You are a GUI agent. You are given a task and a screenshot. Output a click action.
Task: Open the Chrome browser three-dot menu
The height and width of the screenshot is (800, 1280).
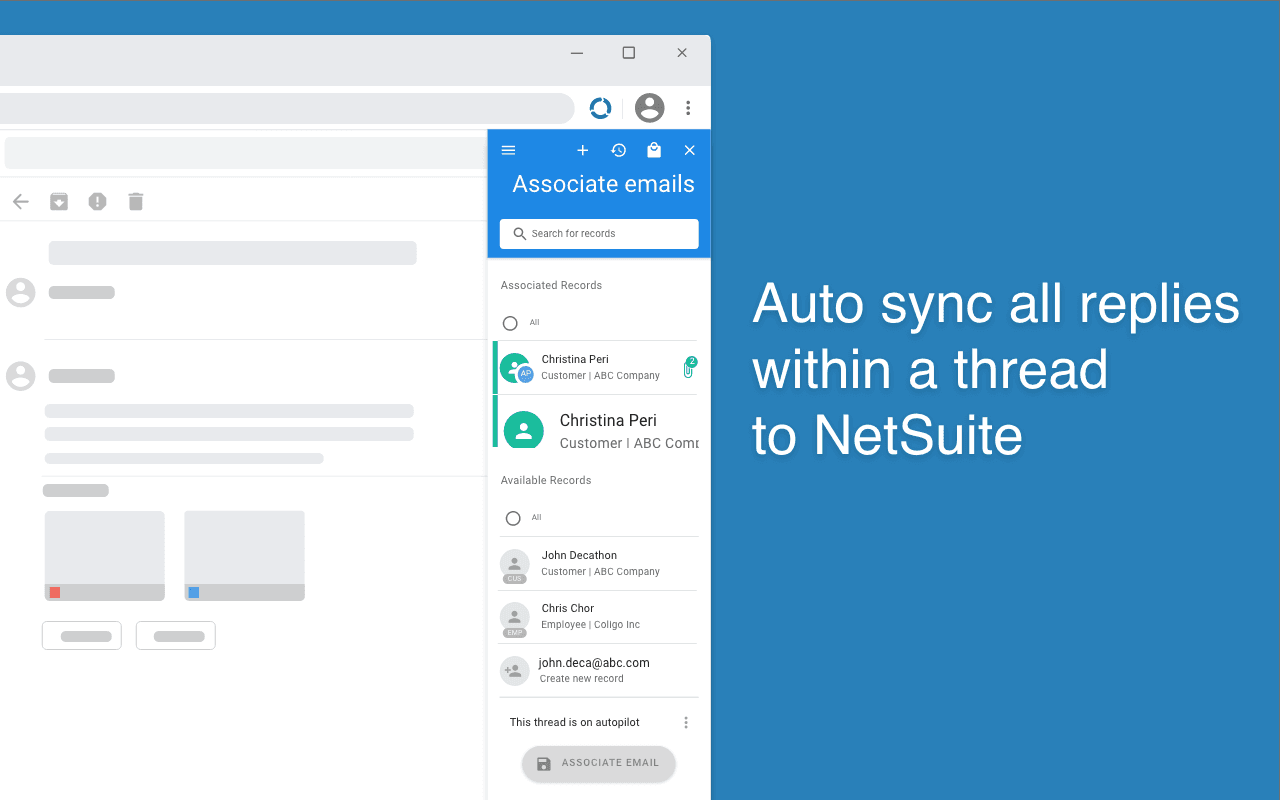coord(688,108)
